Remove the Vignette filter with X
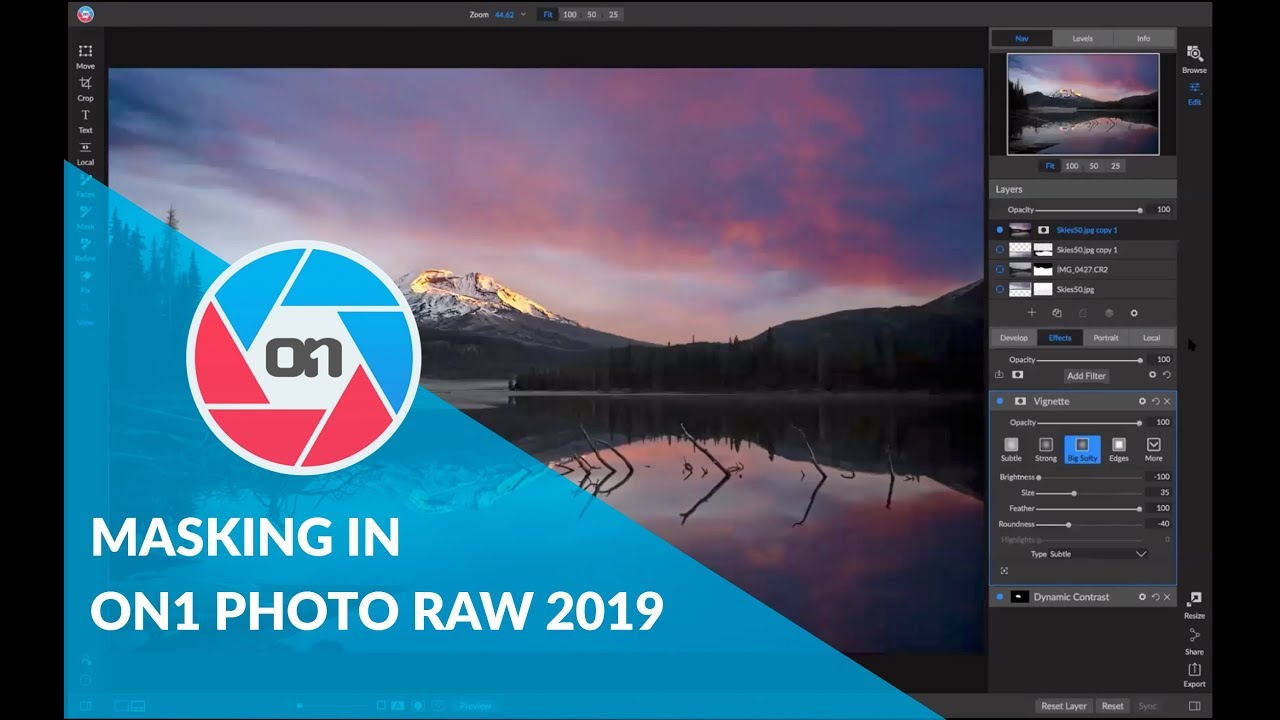 point(1167,401)
